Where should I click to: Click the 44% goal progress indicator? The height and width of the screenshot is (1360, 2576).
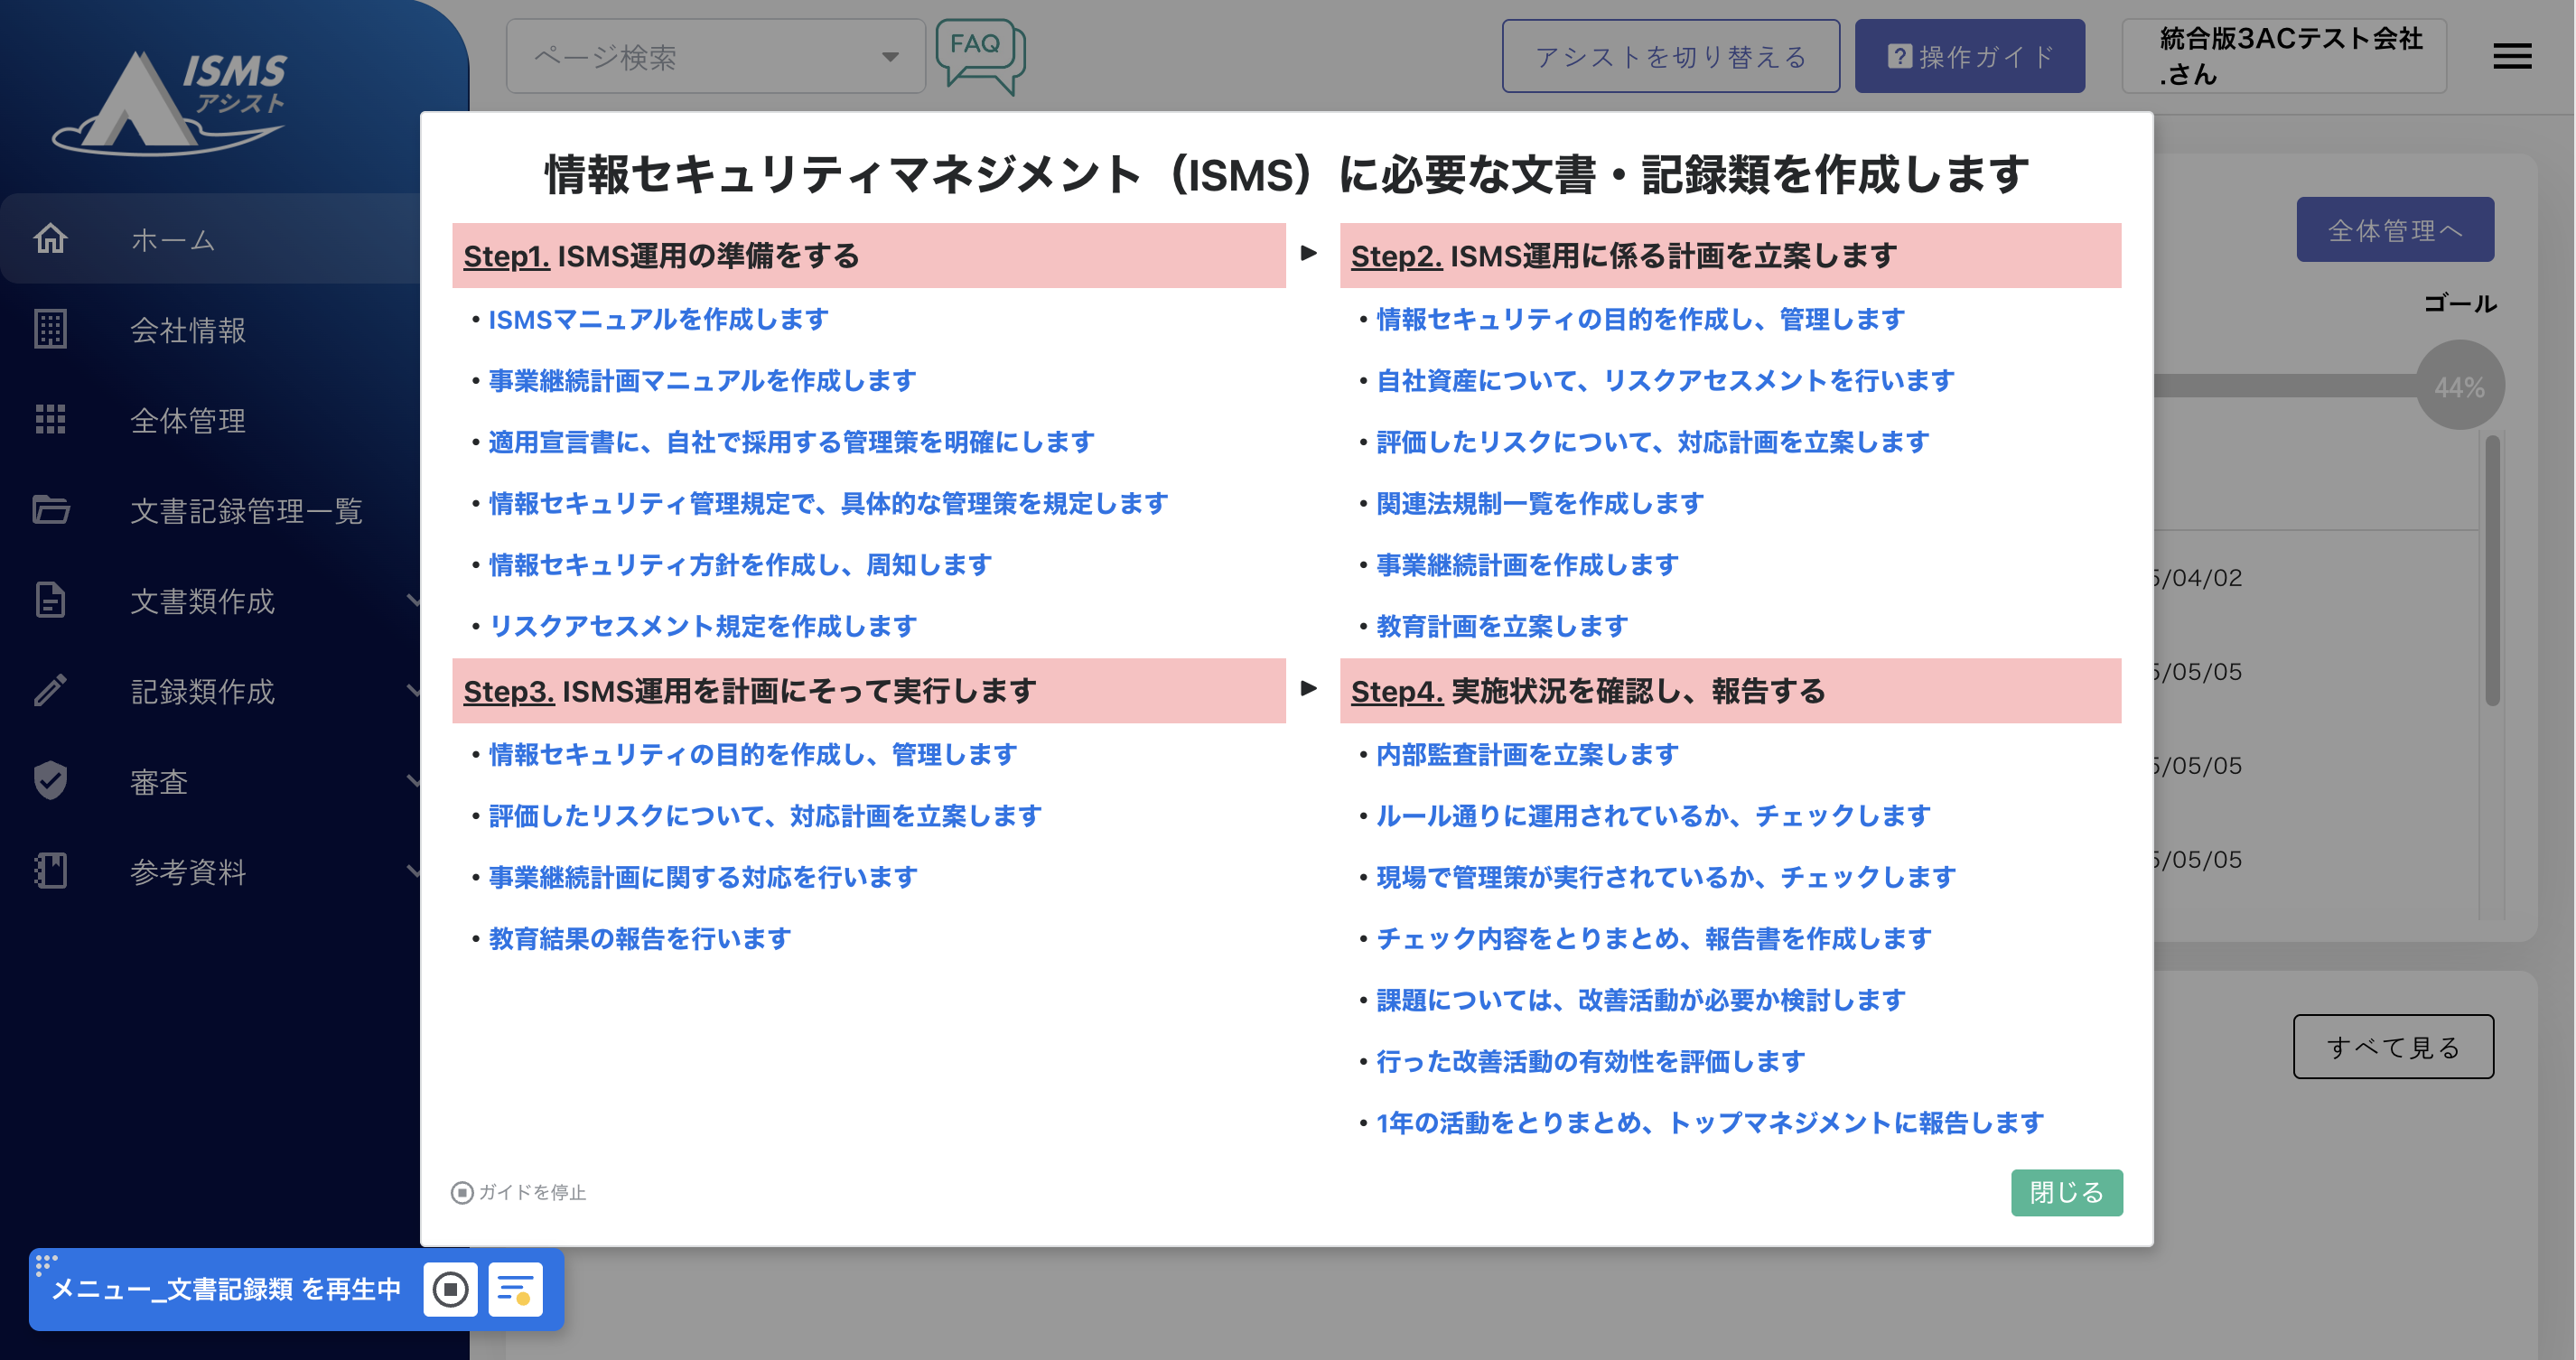[2459, 386]
